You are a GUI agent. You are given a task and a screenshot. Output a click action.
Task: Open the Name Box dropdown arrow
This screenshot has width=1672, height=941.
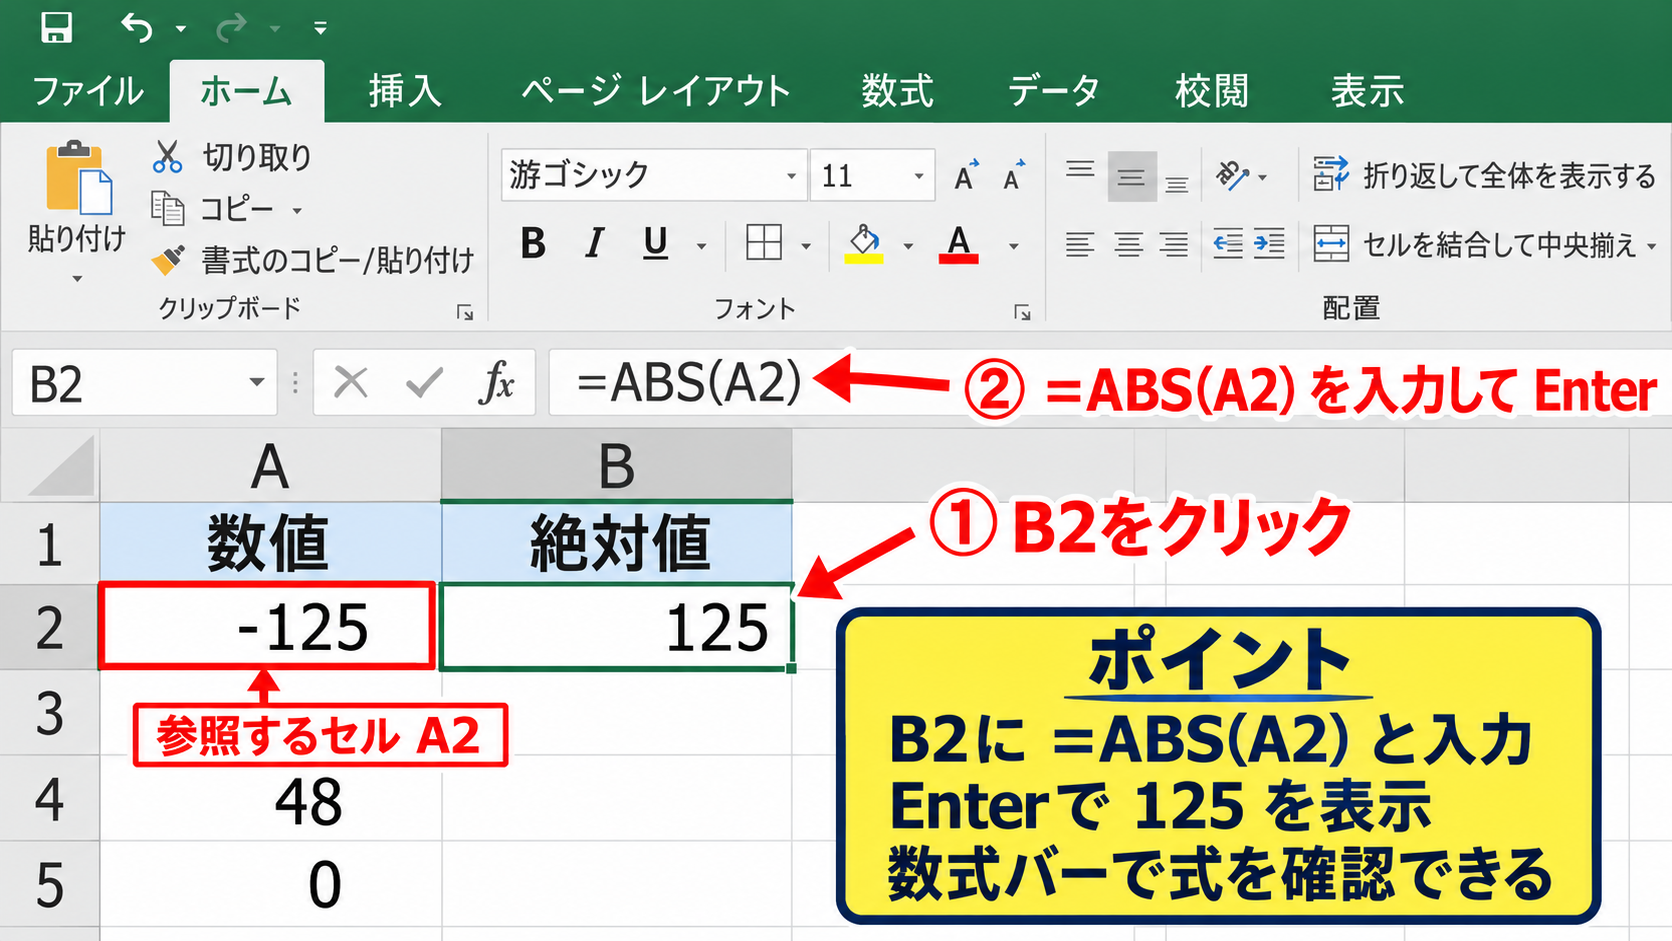tap(257, 383)
